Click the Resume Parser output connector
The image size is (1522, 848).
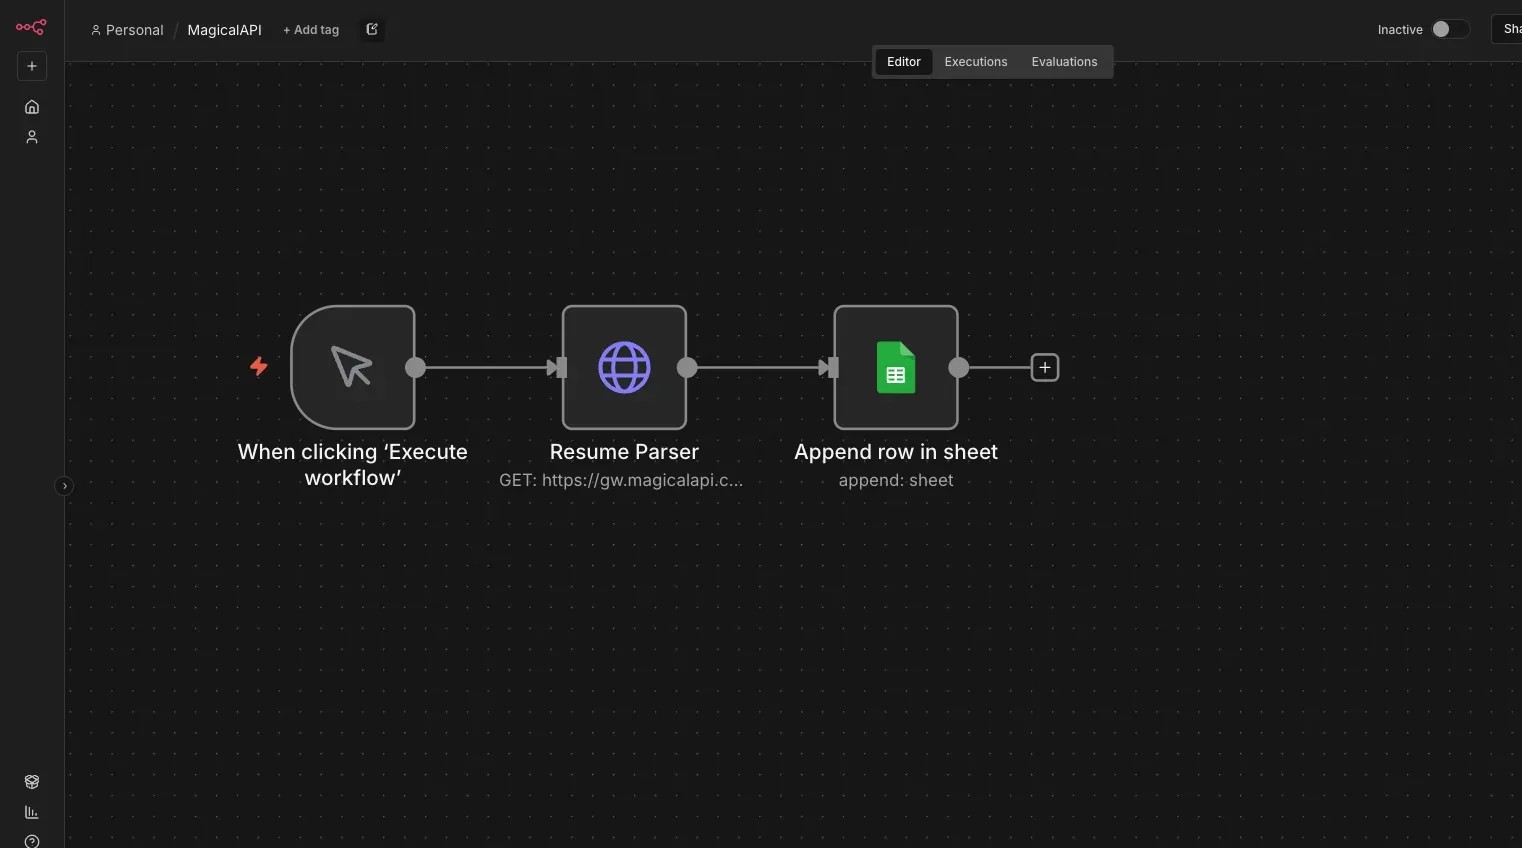[687, 368]
